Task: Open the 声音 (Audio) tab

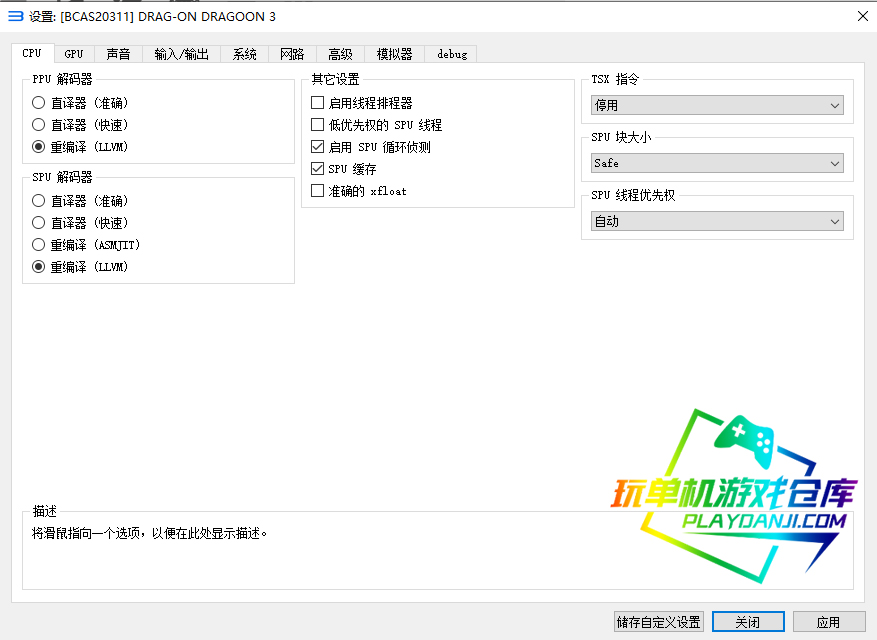Action: point(118,54)
